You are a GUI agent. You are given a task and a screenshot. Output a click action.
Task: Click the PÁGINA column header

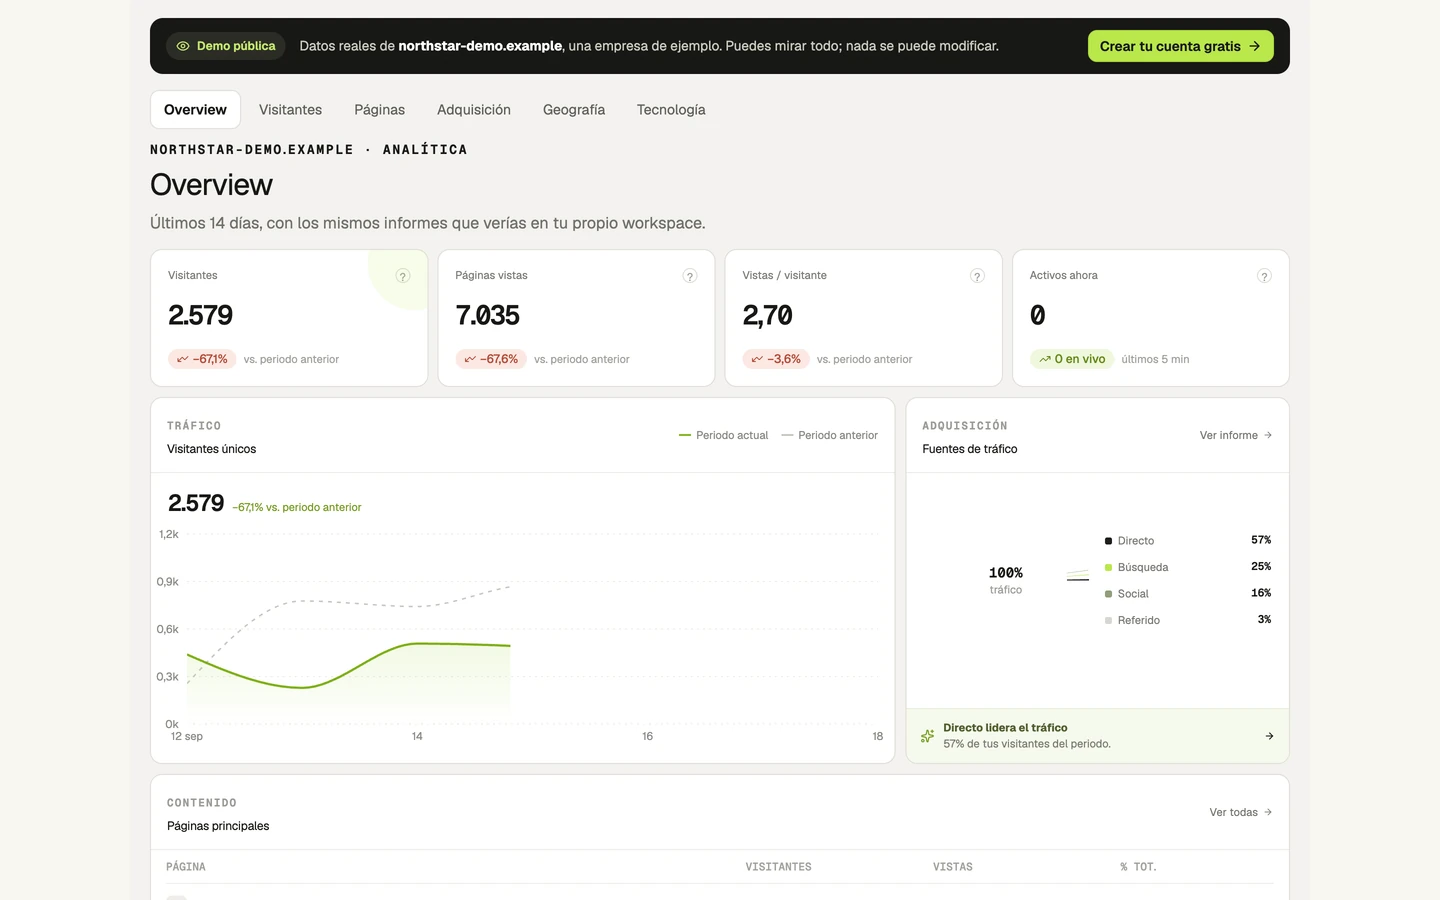click(186, 867)
